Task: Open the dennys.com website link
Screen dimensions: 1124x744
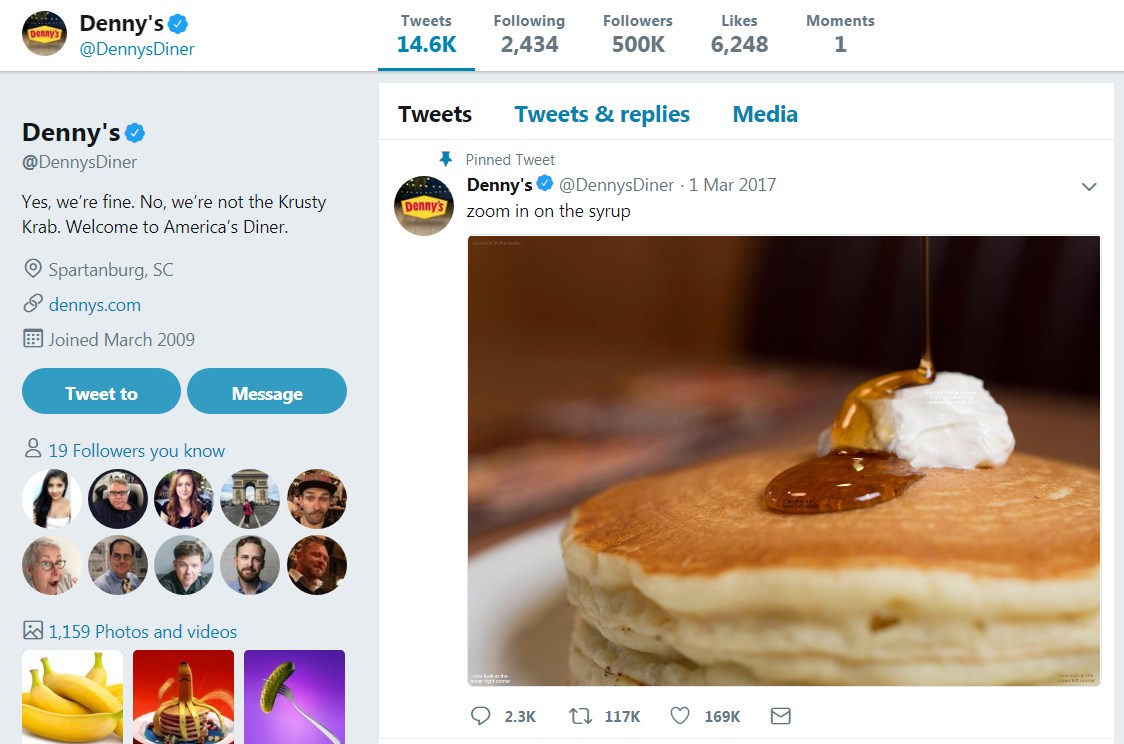Action: (x=95, y=305)
